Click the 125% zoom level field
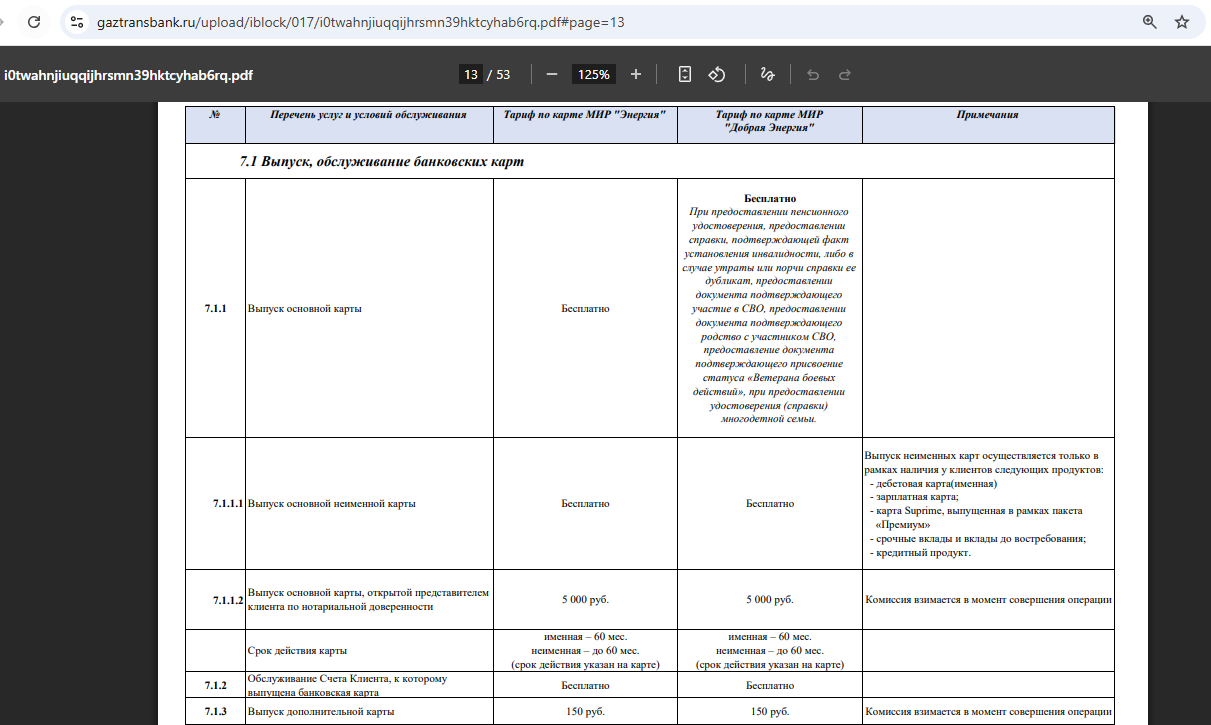The image size is (1211, 725). (594, 74)
